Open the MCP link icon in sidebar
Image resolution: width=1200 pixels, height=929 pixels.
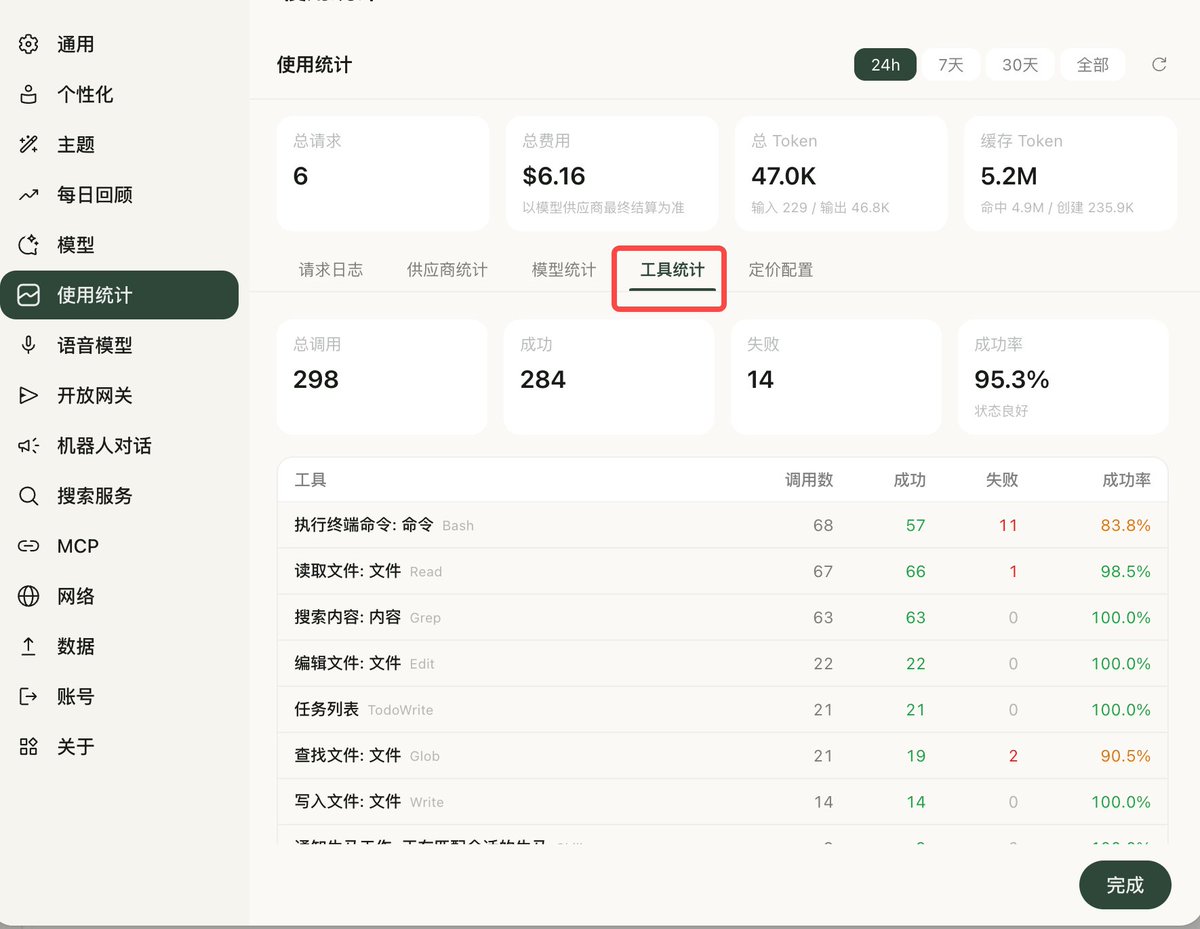[28, 545]
